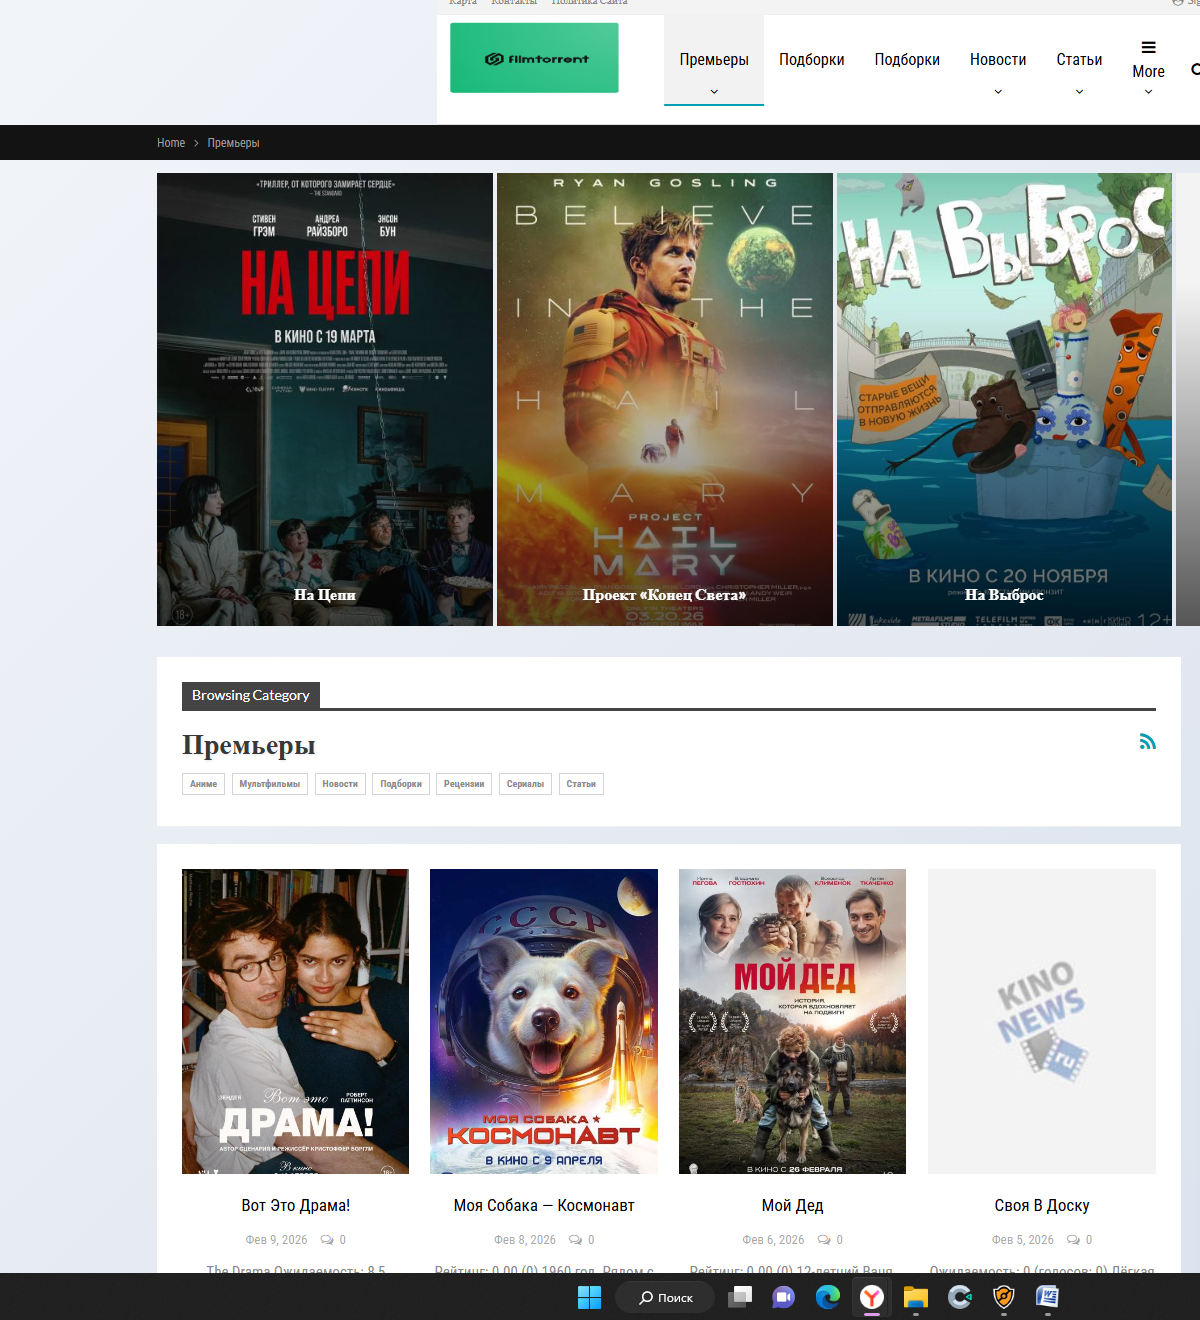The height and width of the screenshot is (1320, 1200).
Task: Select Статьи tag under Премьеры heading
Action: [x=581, y=784]
